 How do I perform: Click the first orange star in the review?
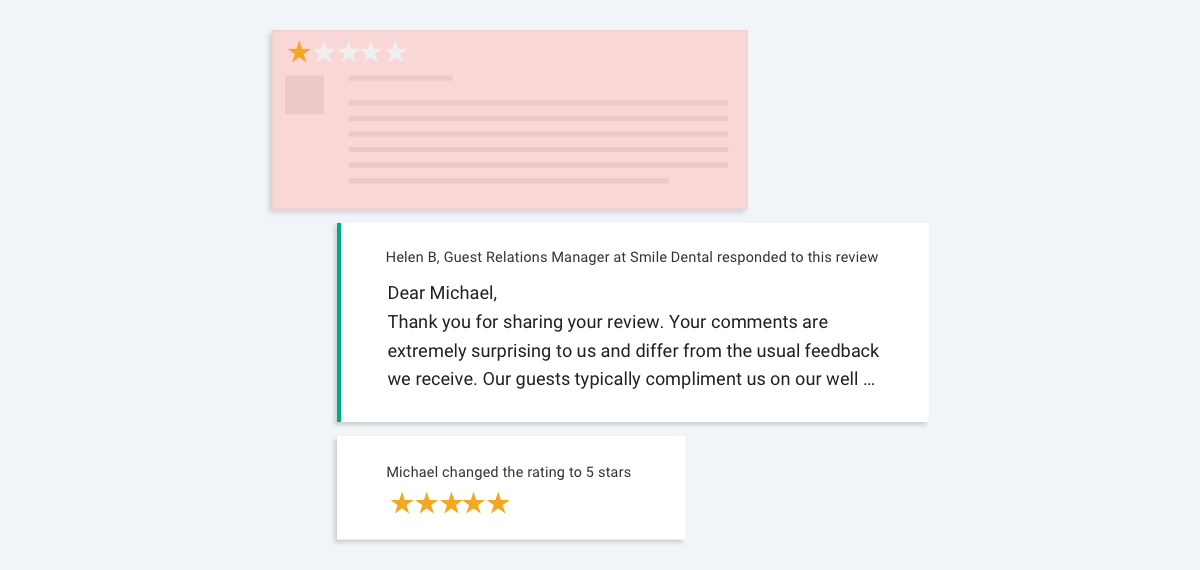point(299,52)
